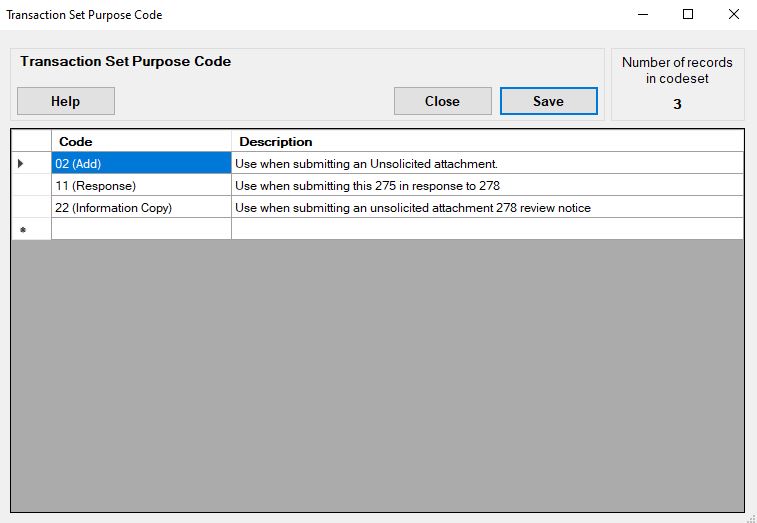757x523 pixels.
Task: Select the 02 (Add) code cell
Action: click(x=141, y=163)
